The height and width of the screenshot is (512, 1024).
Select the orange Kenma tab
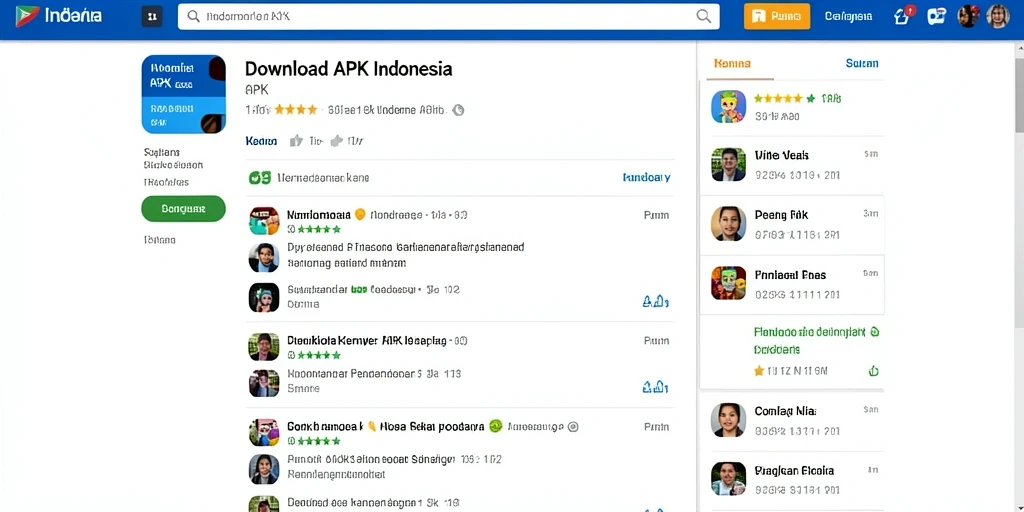point(732,63)
